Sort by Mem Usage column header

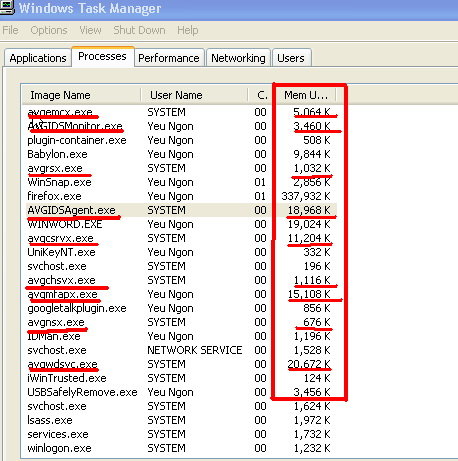pyautogui.click(x=306, y=95)
